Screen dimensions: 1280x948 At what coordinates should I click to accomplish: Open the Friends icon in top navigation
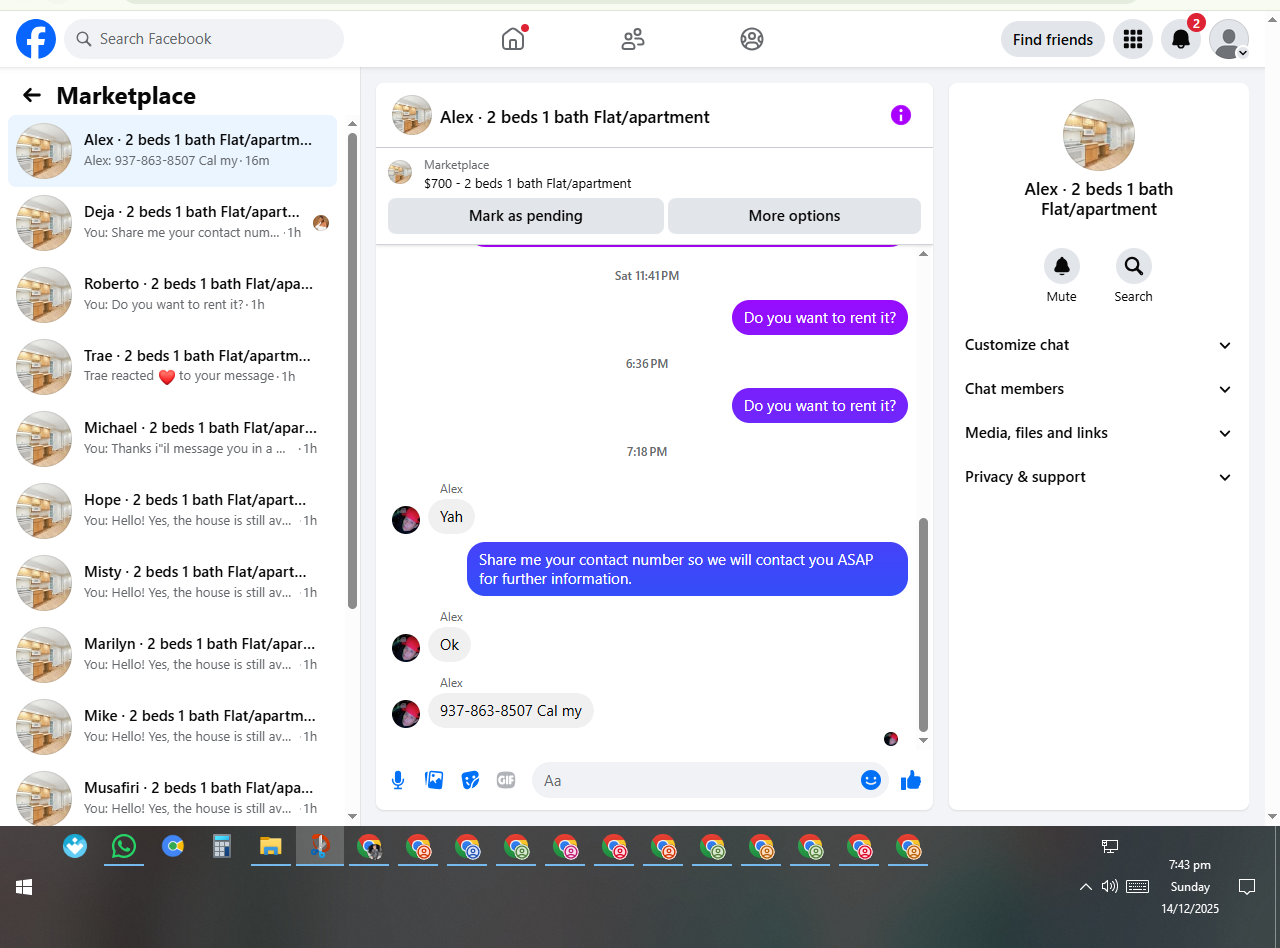pos(632,39)
